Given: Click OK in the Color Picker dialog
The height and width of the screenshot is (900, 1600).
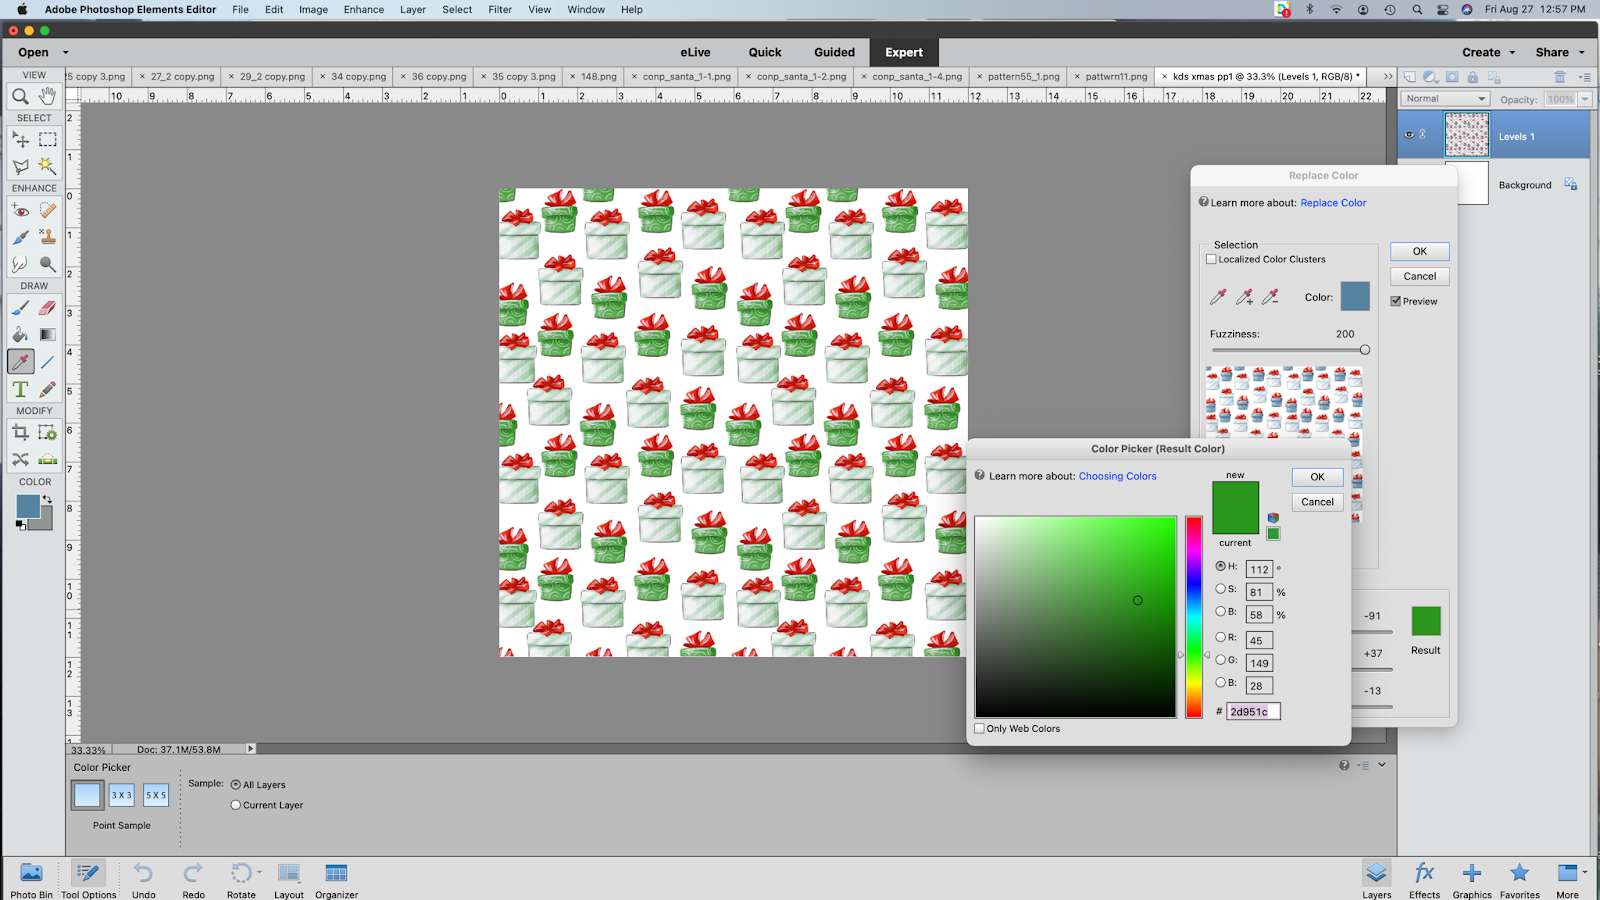Looking at the screenshot, I should (x=1317, y=477).
